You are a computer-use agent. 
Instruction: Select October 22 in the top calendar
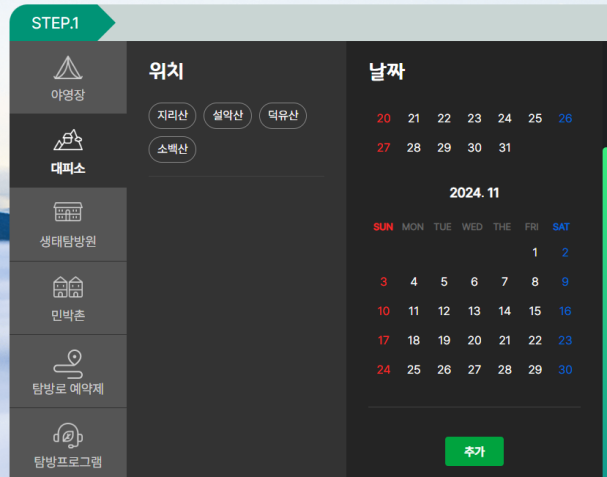(444, 118)
